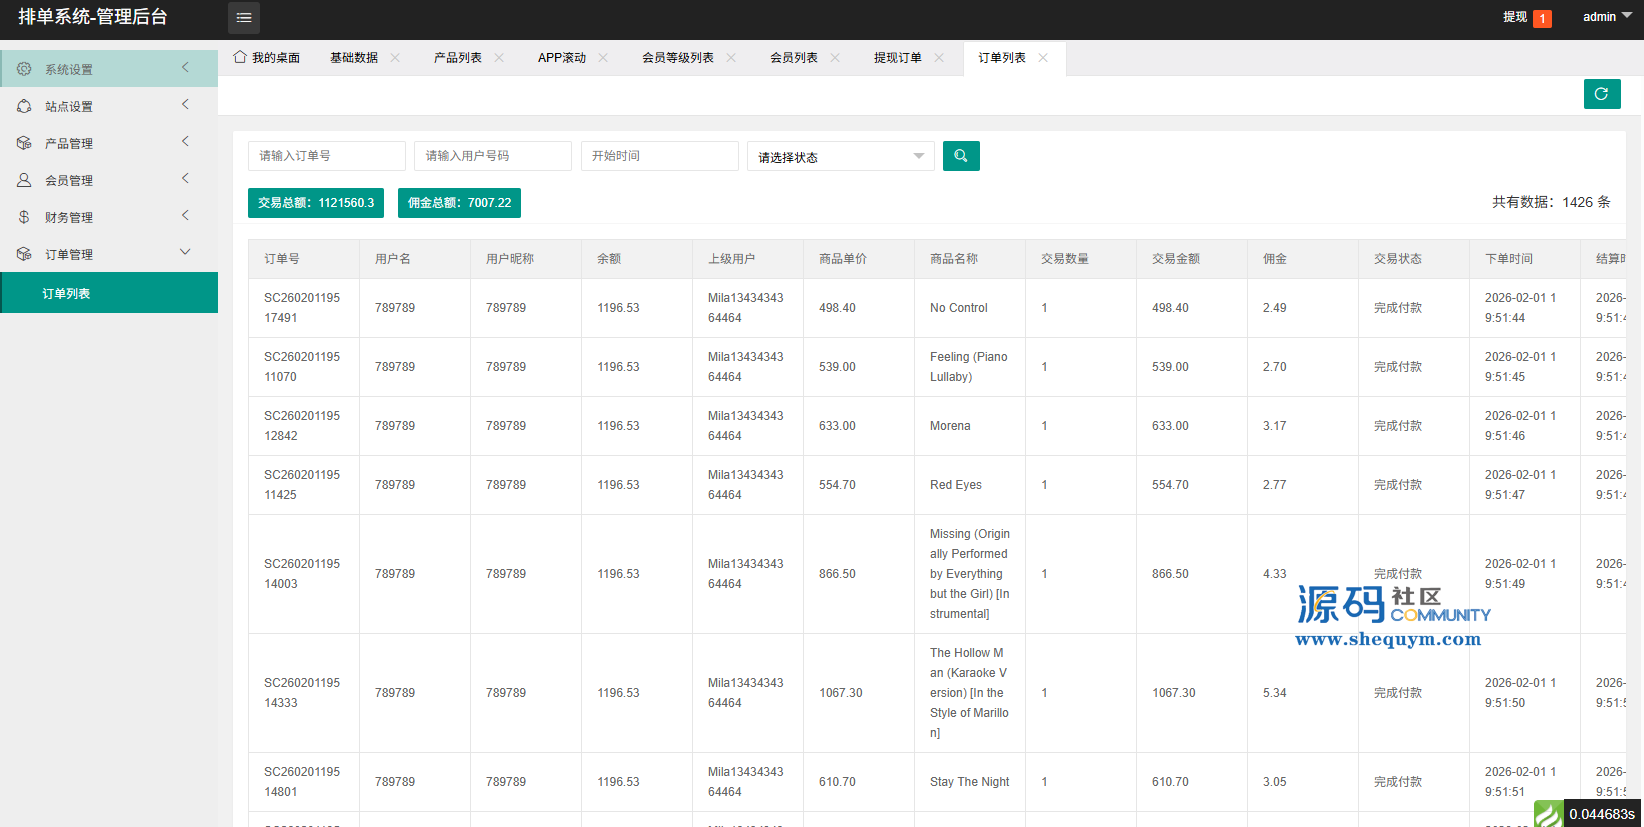Image resolution: width=1644 pixels, height=827 pixels.
Task: Click the 提现 notification link
Action: click(1515, 17)
